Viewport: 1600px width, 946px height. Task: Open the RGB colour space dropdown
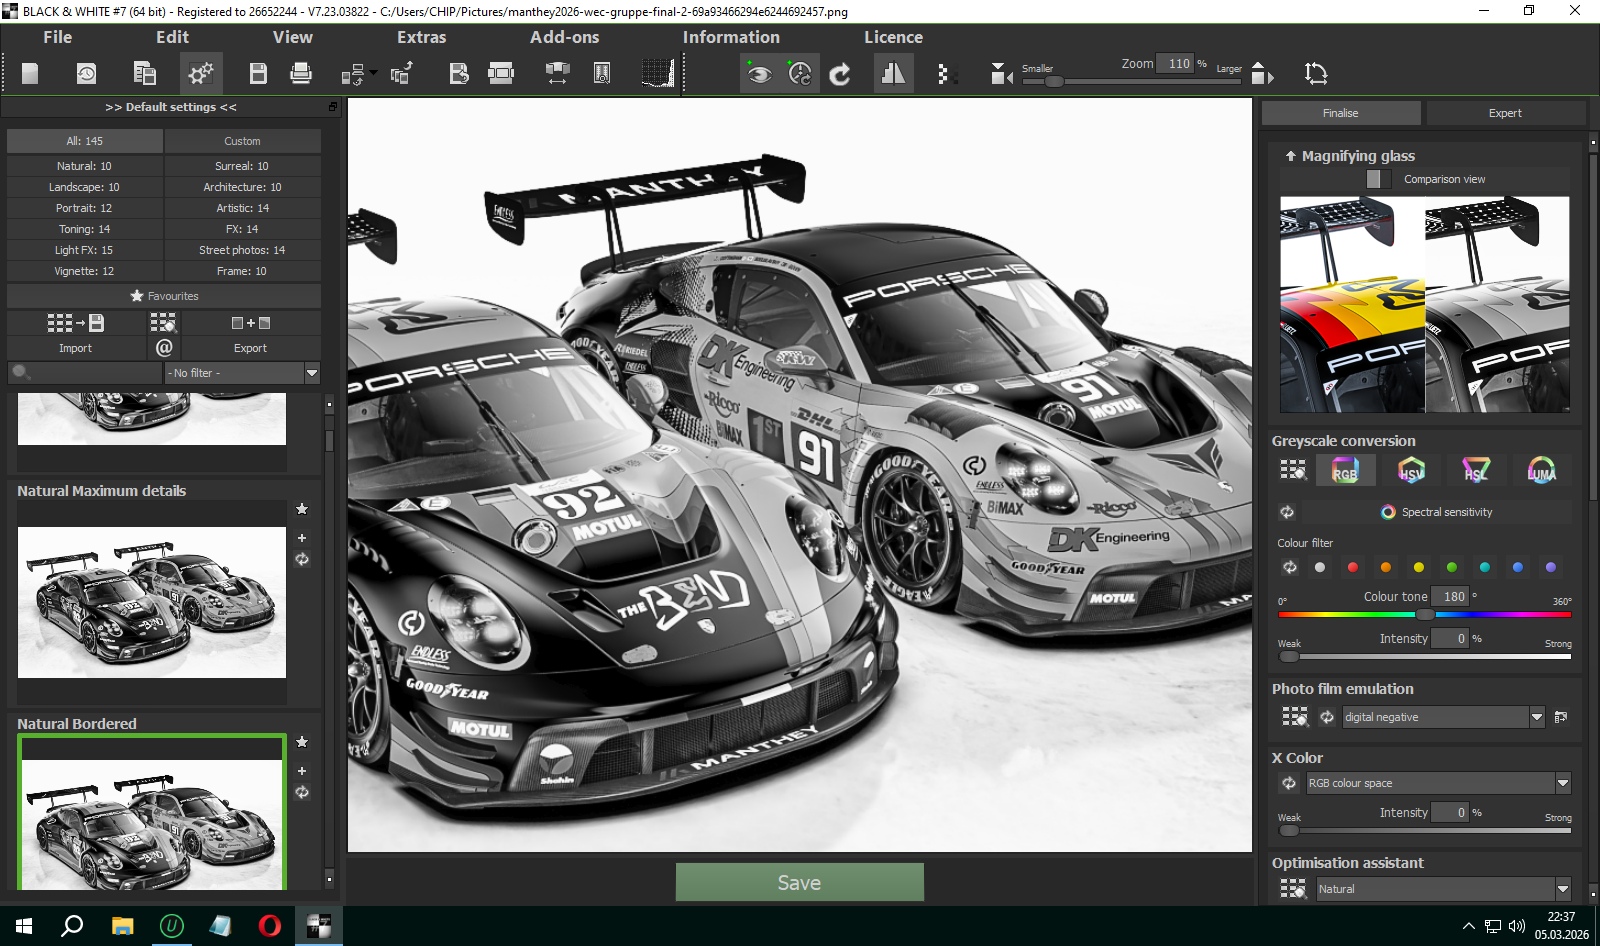1562,783
